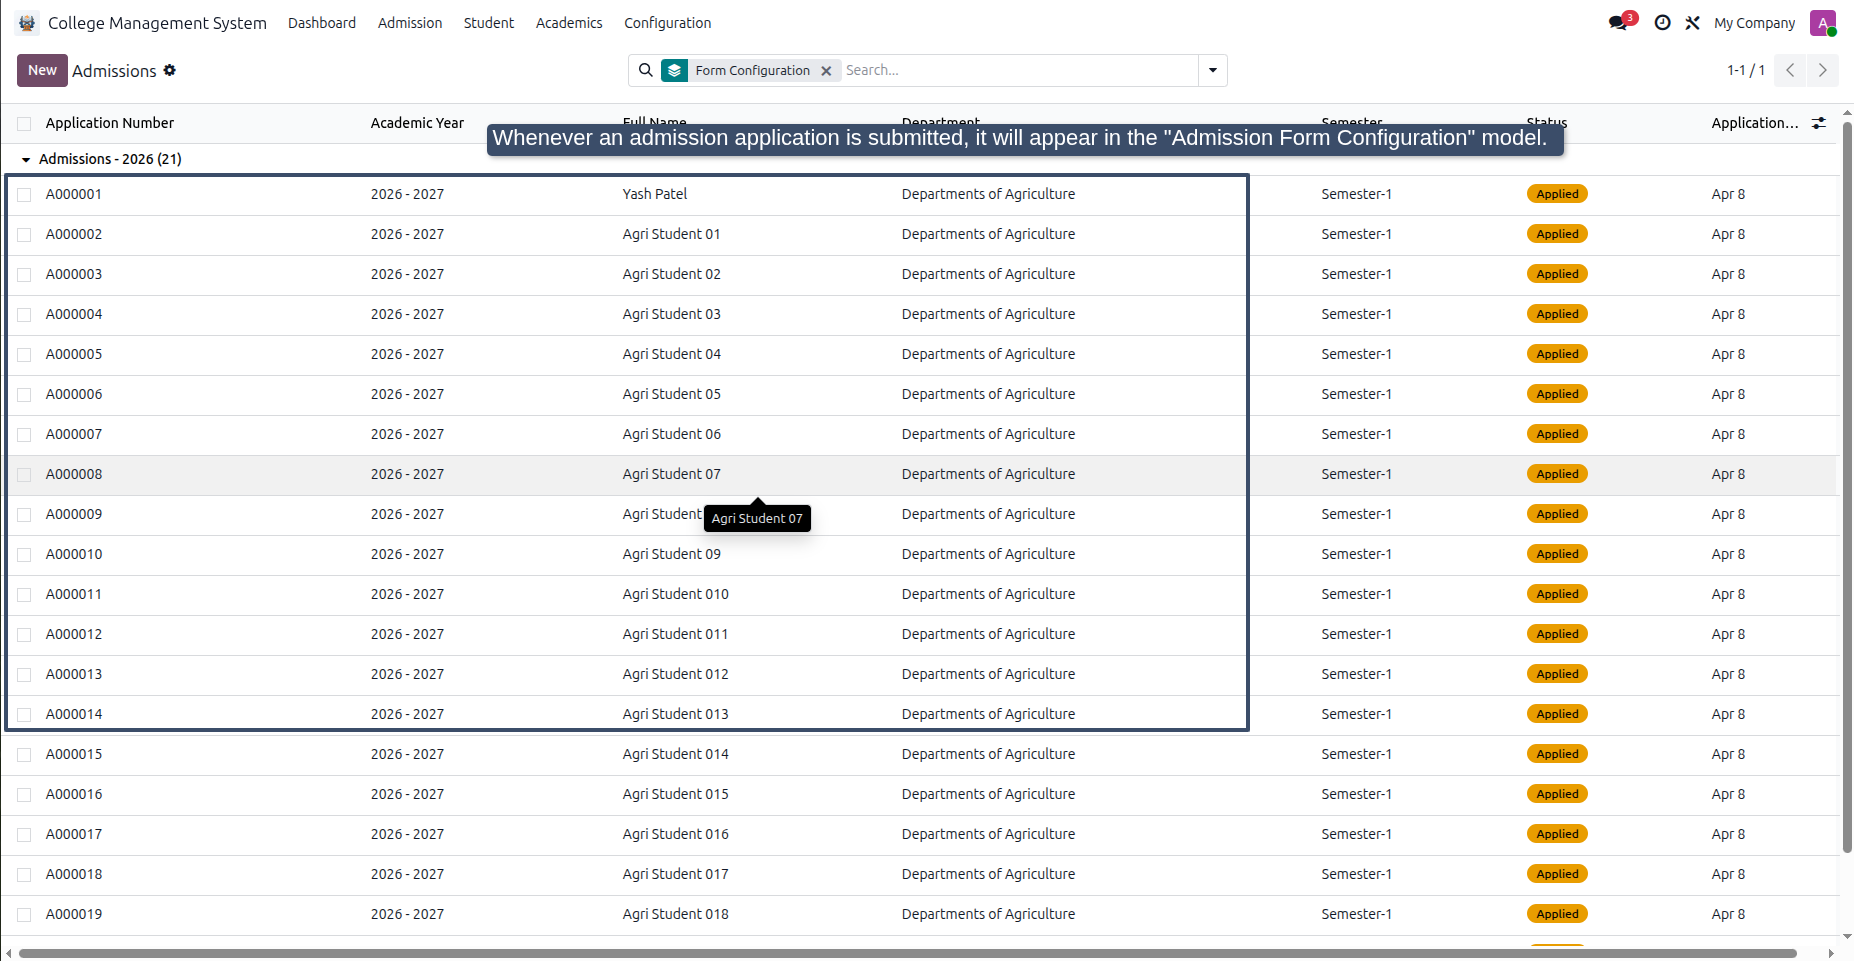Click the 1-1 / 1 pager counter
Screen dimensions: 1854x961
click(1745, 70)
